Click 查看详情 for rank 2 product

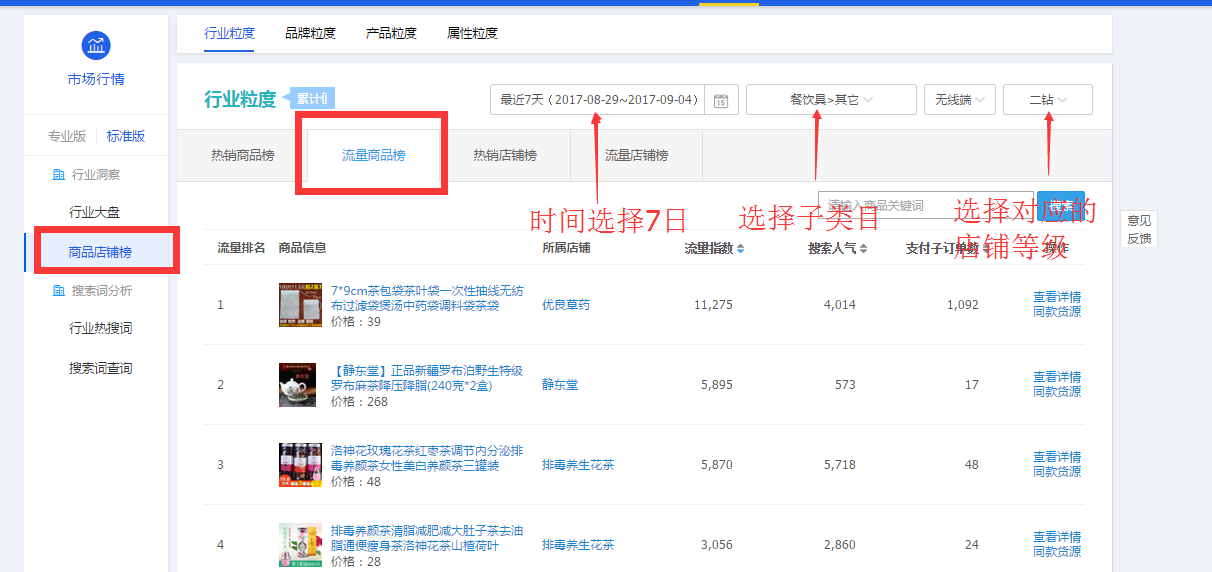1057,377
